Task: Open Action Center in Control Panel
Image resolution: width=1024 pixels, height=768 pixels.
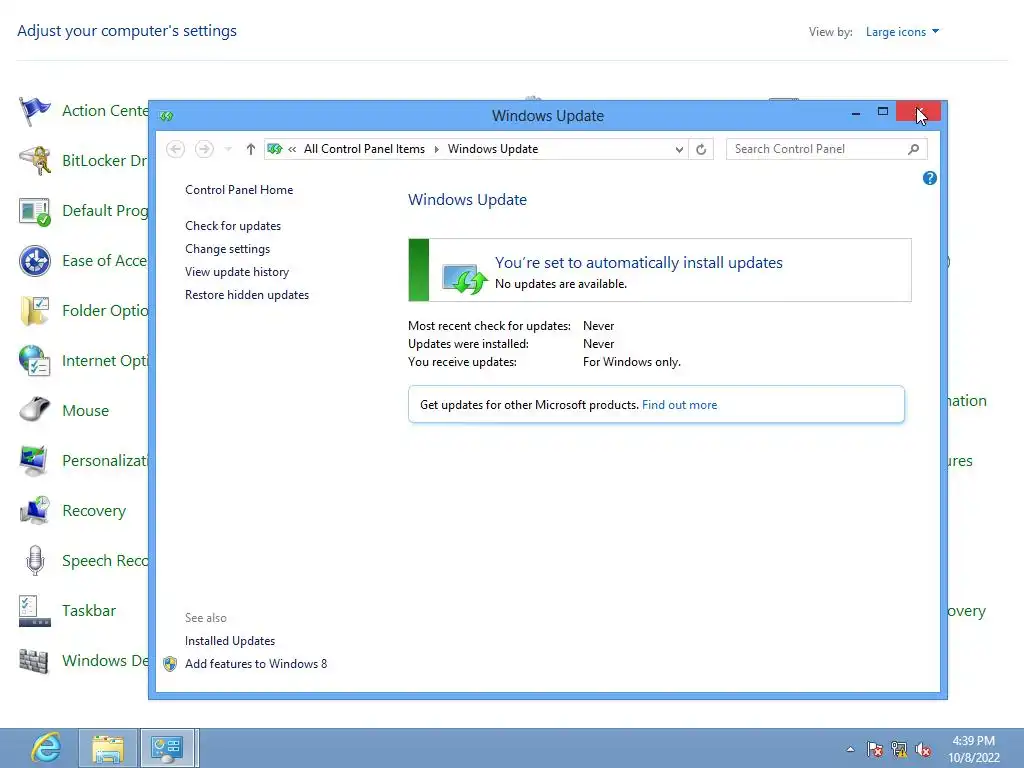Action: tap(84, 111)
